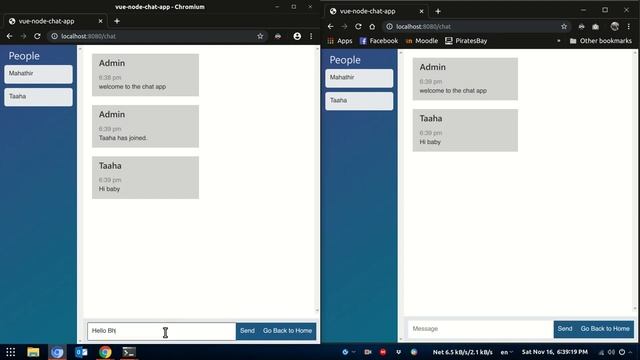Open profile globe avatar in right window
640x360 pixels.
pos(615,27)
